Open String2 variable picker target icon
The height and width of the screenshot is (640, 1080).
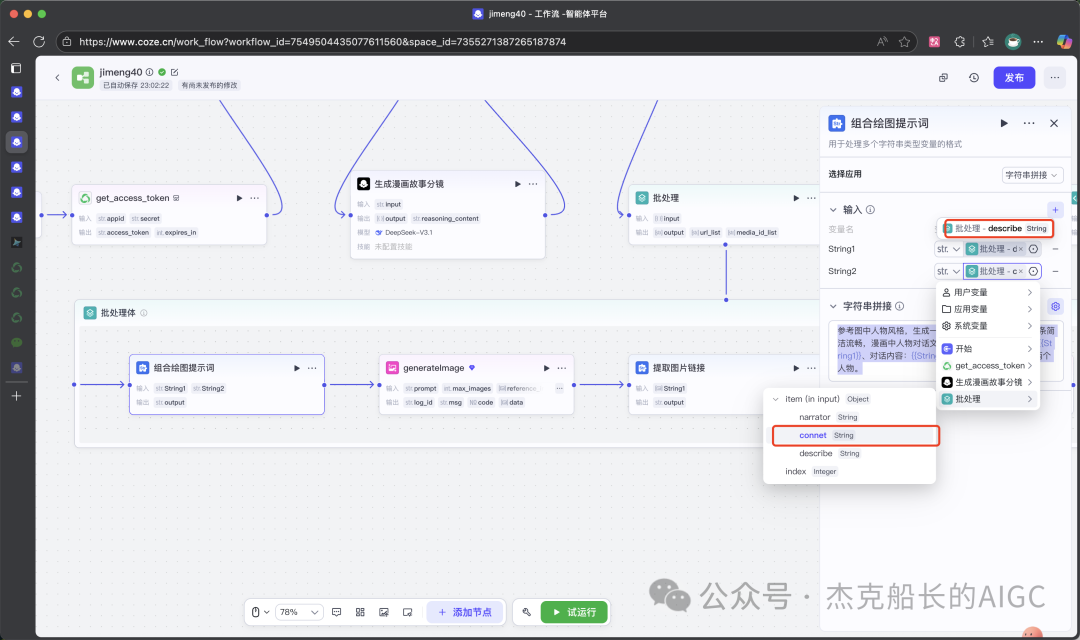1033,271
